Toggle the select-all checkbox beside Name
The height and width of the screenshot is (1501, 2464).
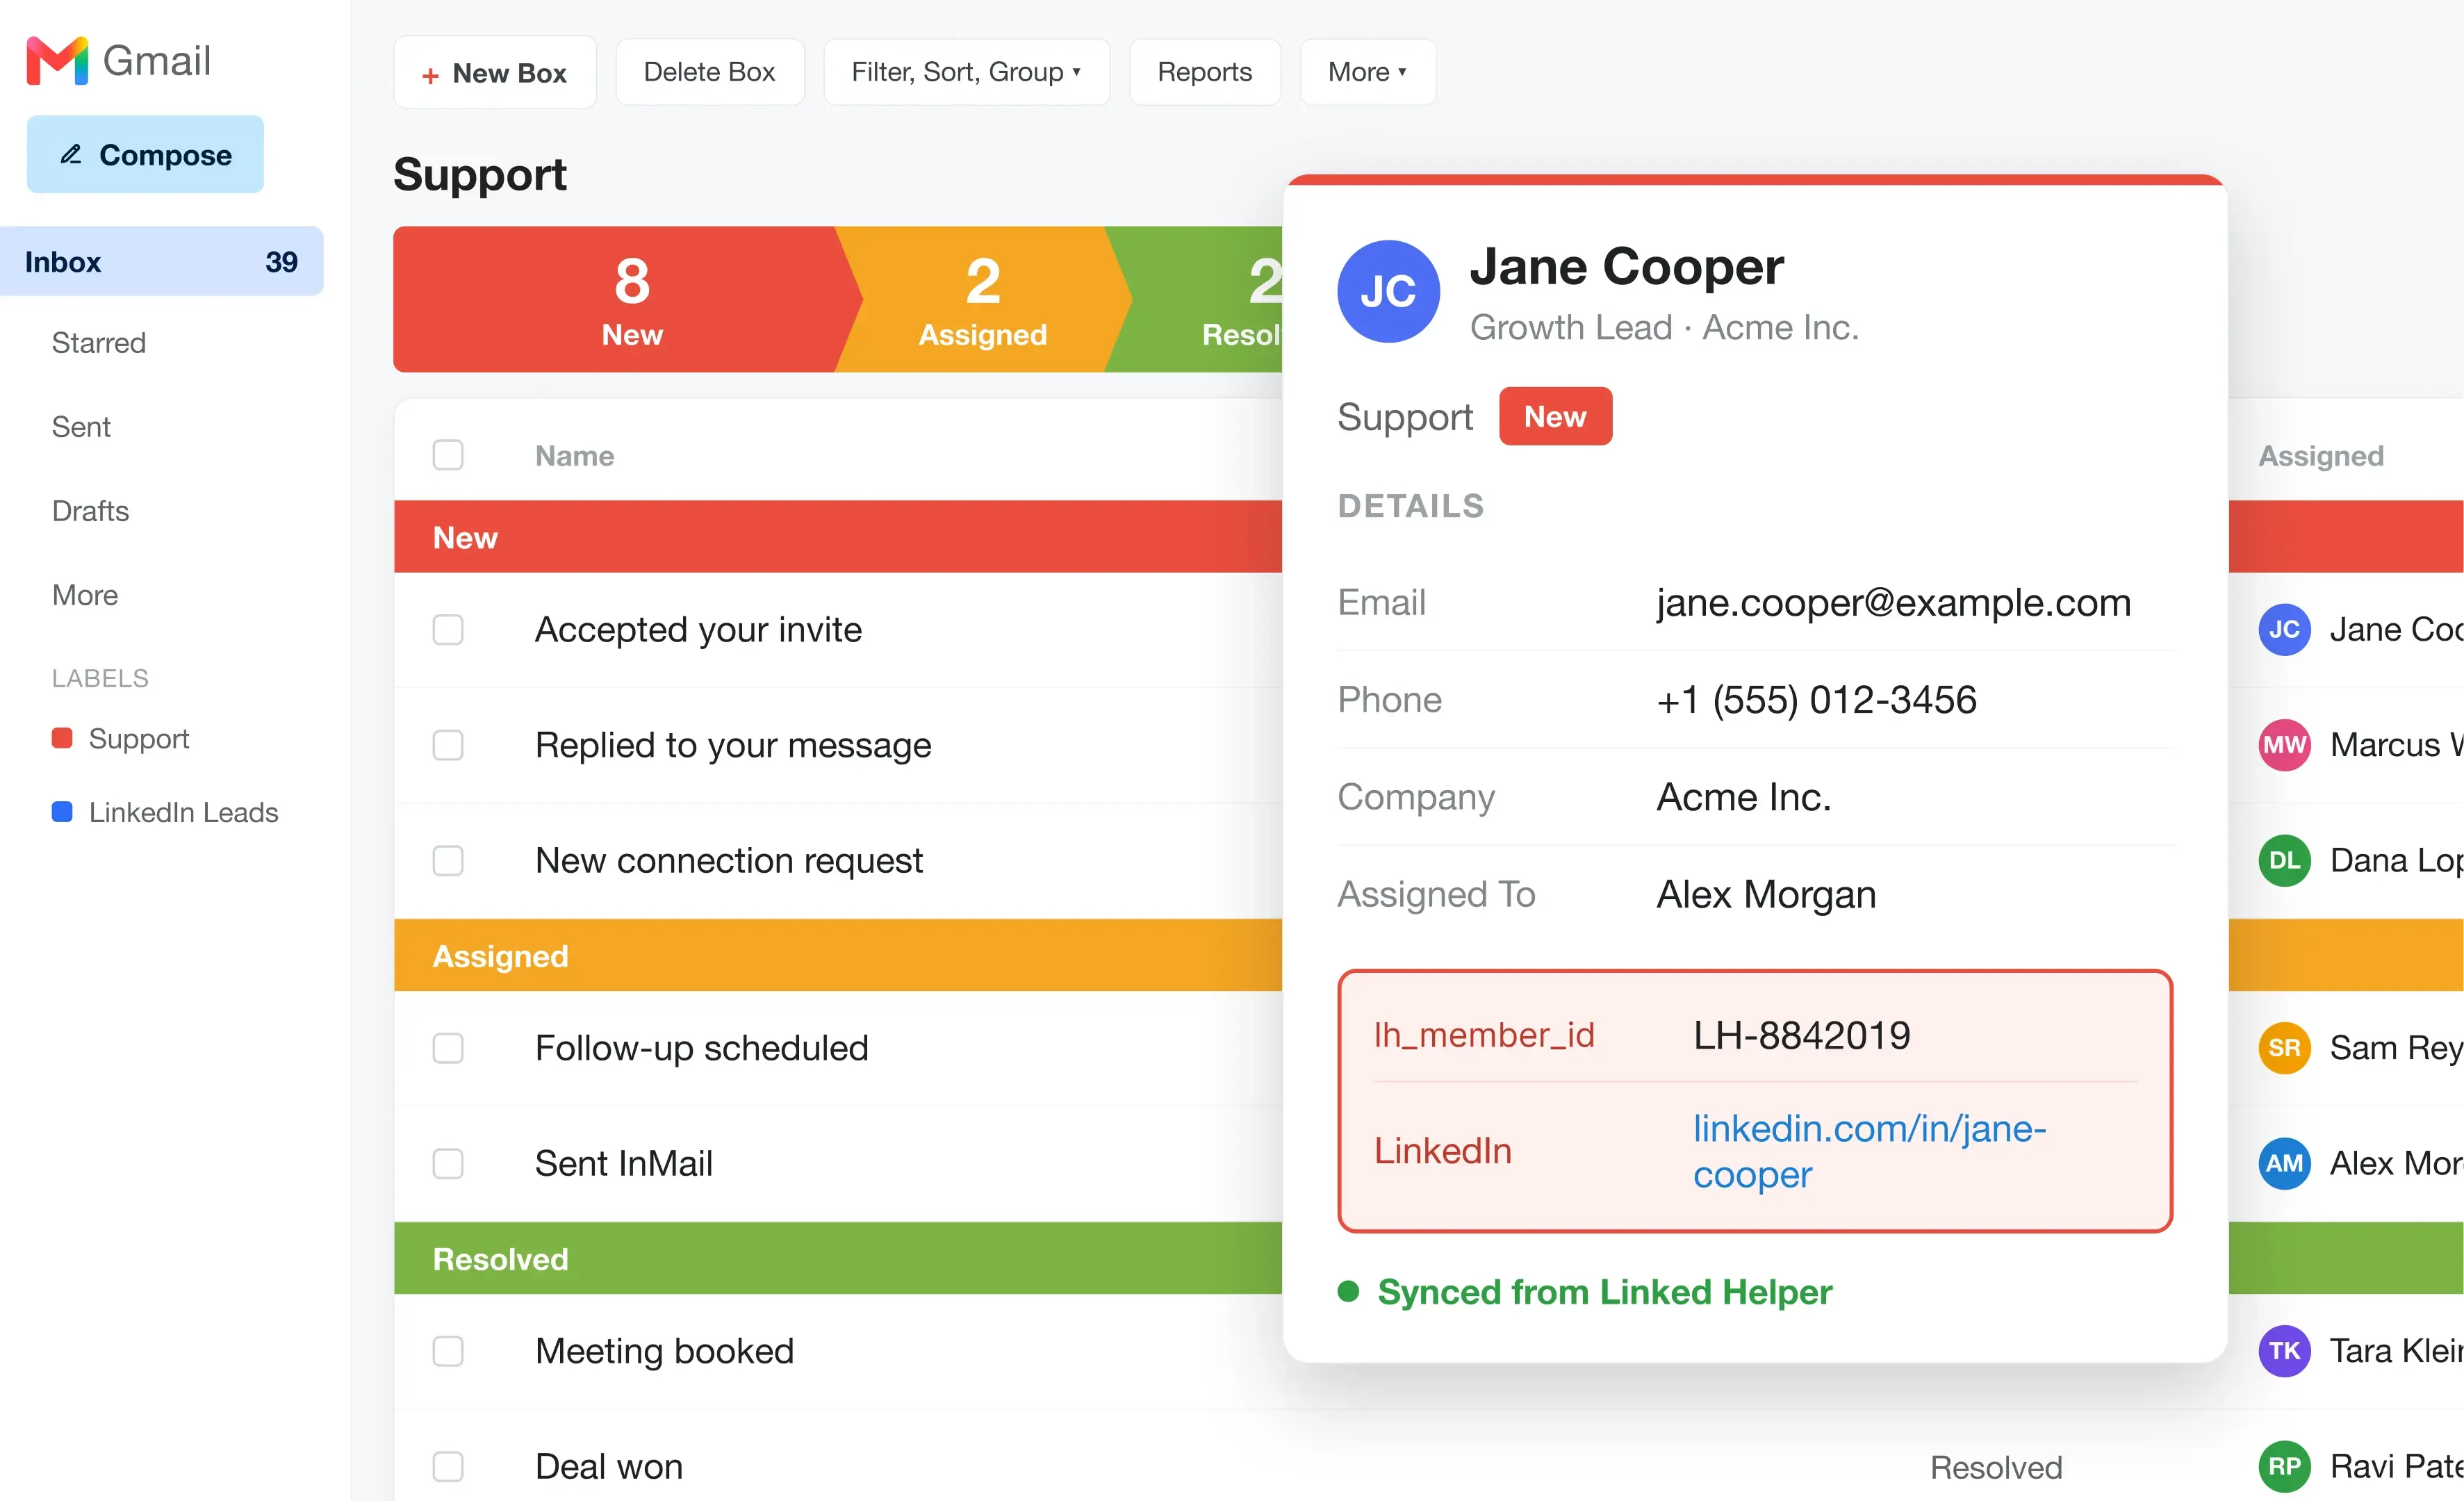coord(448,456)
